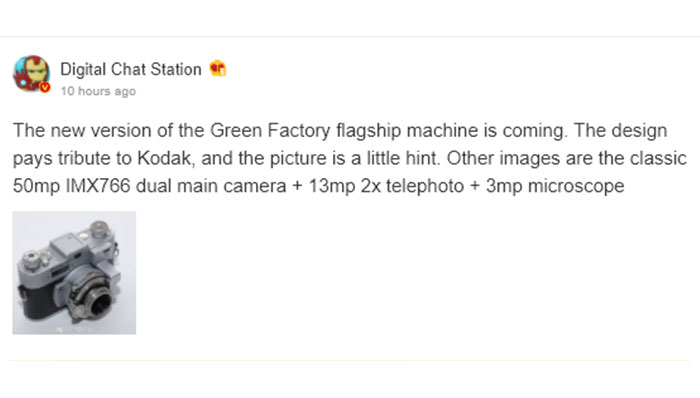700x398 pixels.
Task: Click 'picture is a little hint' phrase
Action: pyautogui.click(x=355, y=159)
